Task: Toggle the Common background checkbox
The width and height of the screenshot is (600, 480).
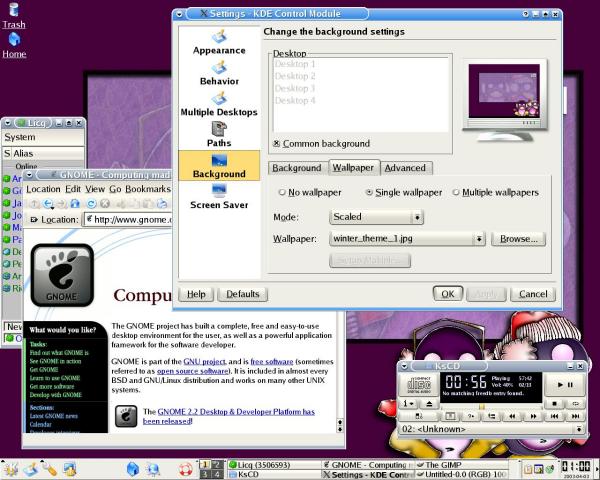Action: point(277,144)
